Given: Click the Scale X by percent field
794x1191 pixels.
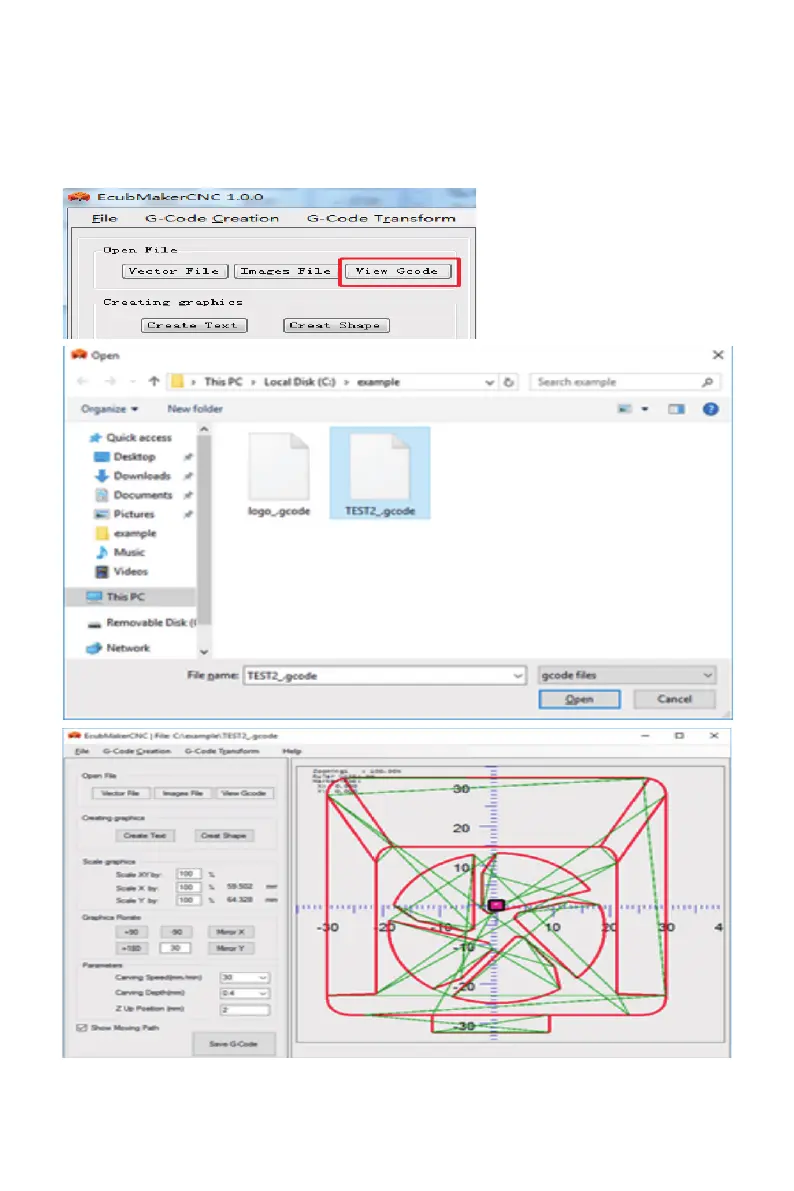Looking at the screenshot, I should (188, 887).
